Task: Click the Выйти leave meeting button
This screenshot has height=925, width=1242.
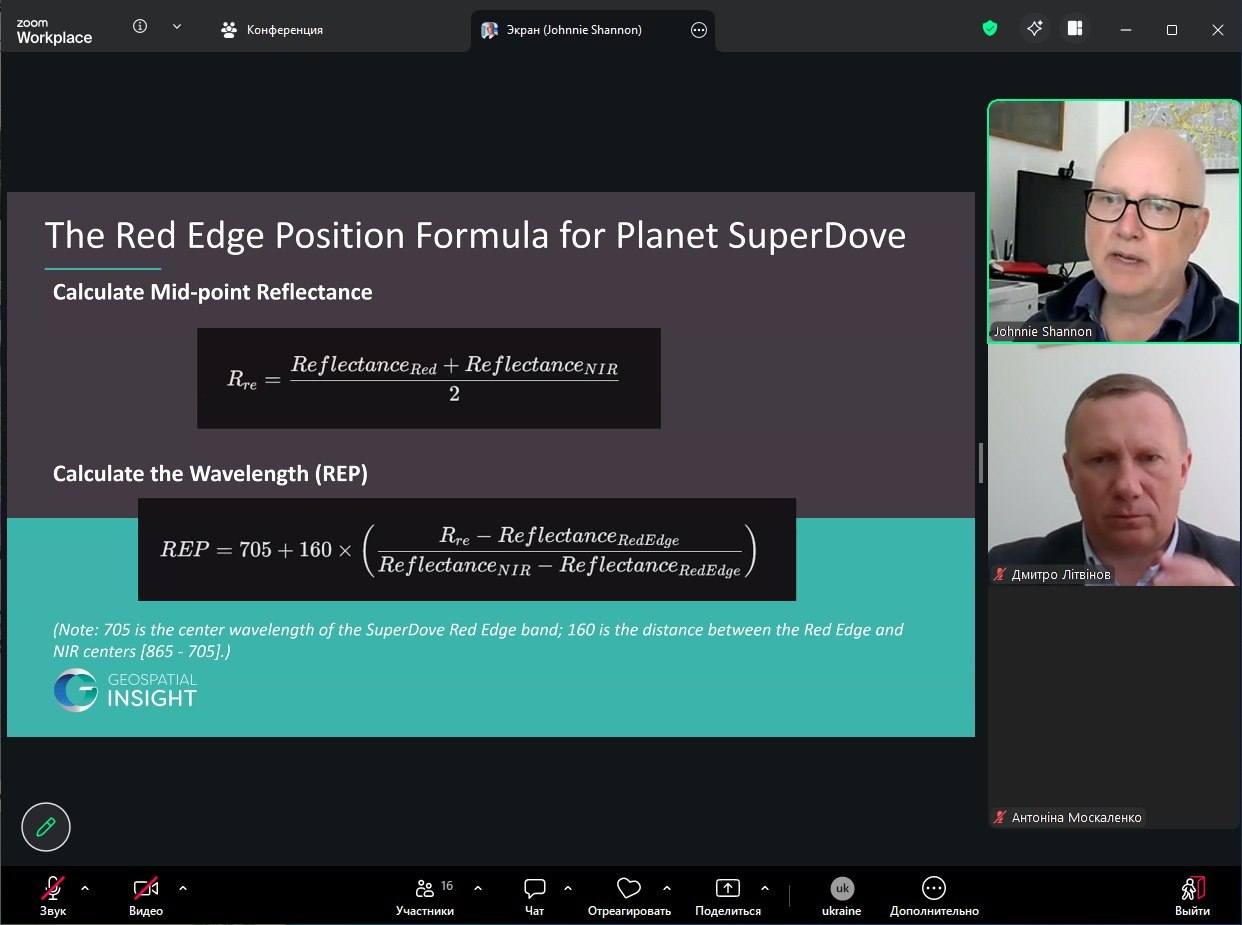Action: click(1192, 896)
